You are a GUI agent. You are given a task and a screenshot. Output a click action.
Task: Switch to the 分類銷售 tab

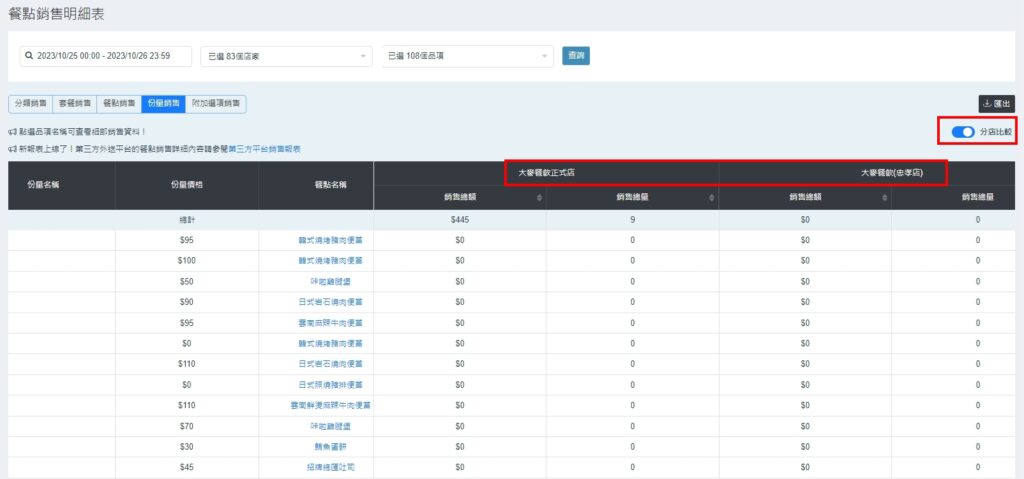pyautogui.click(x=30, y=103)
